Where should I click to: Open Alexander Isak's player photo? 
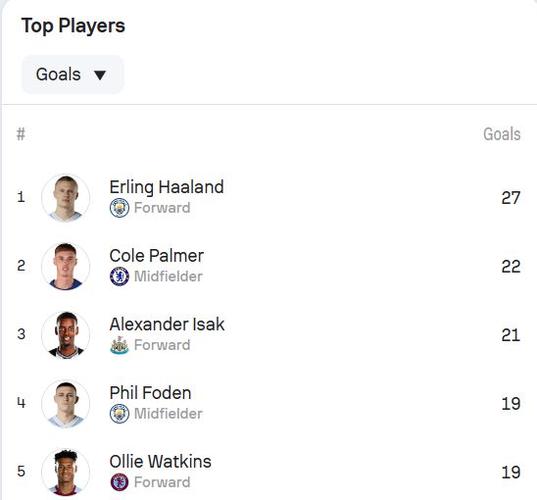65,335
